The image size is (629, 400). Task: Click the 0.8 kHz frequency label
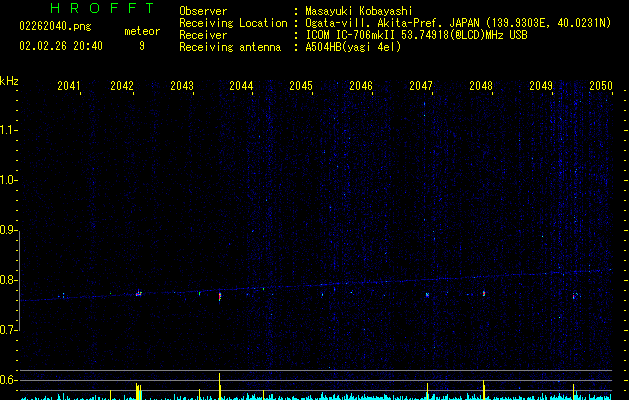point(8,280)
